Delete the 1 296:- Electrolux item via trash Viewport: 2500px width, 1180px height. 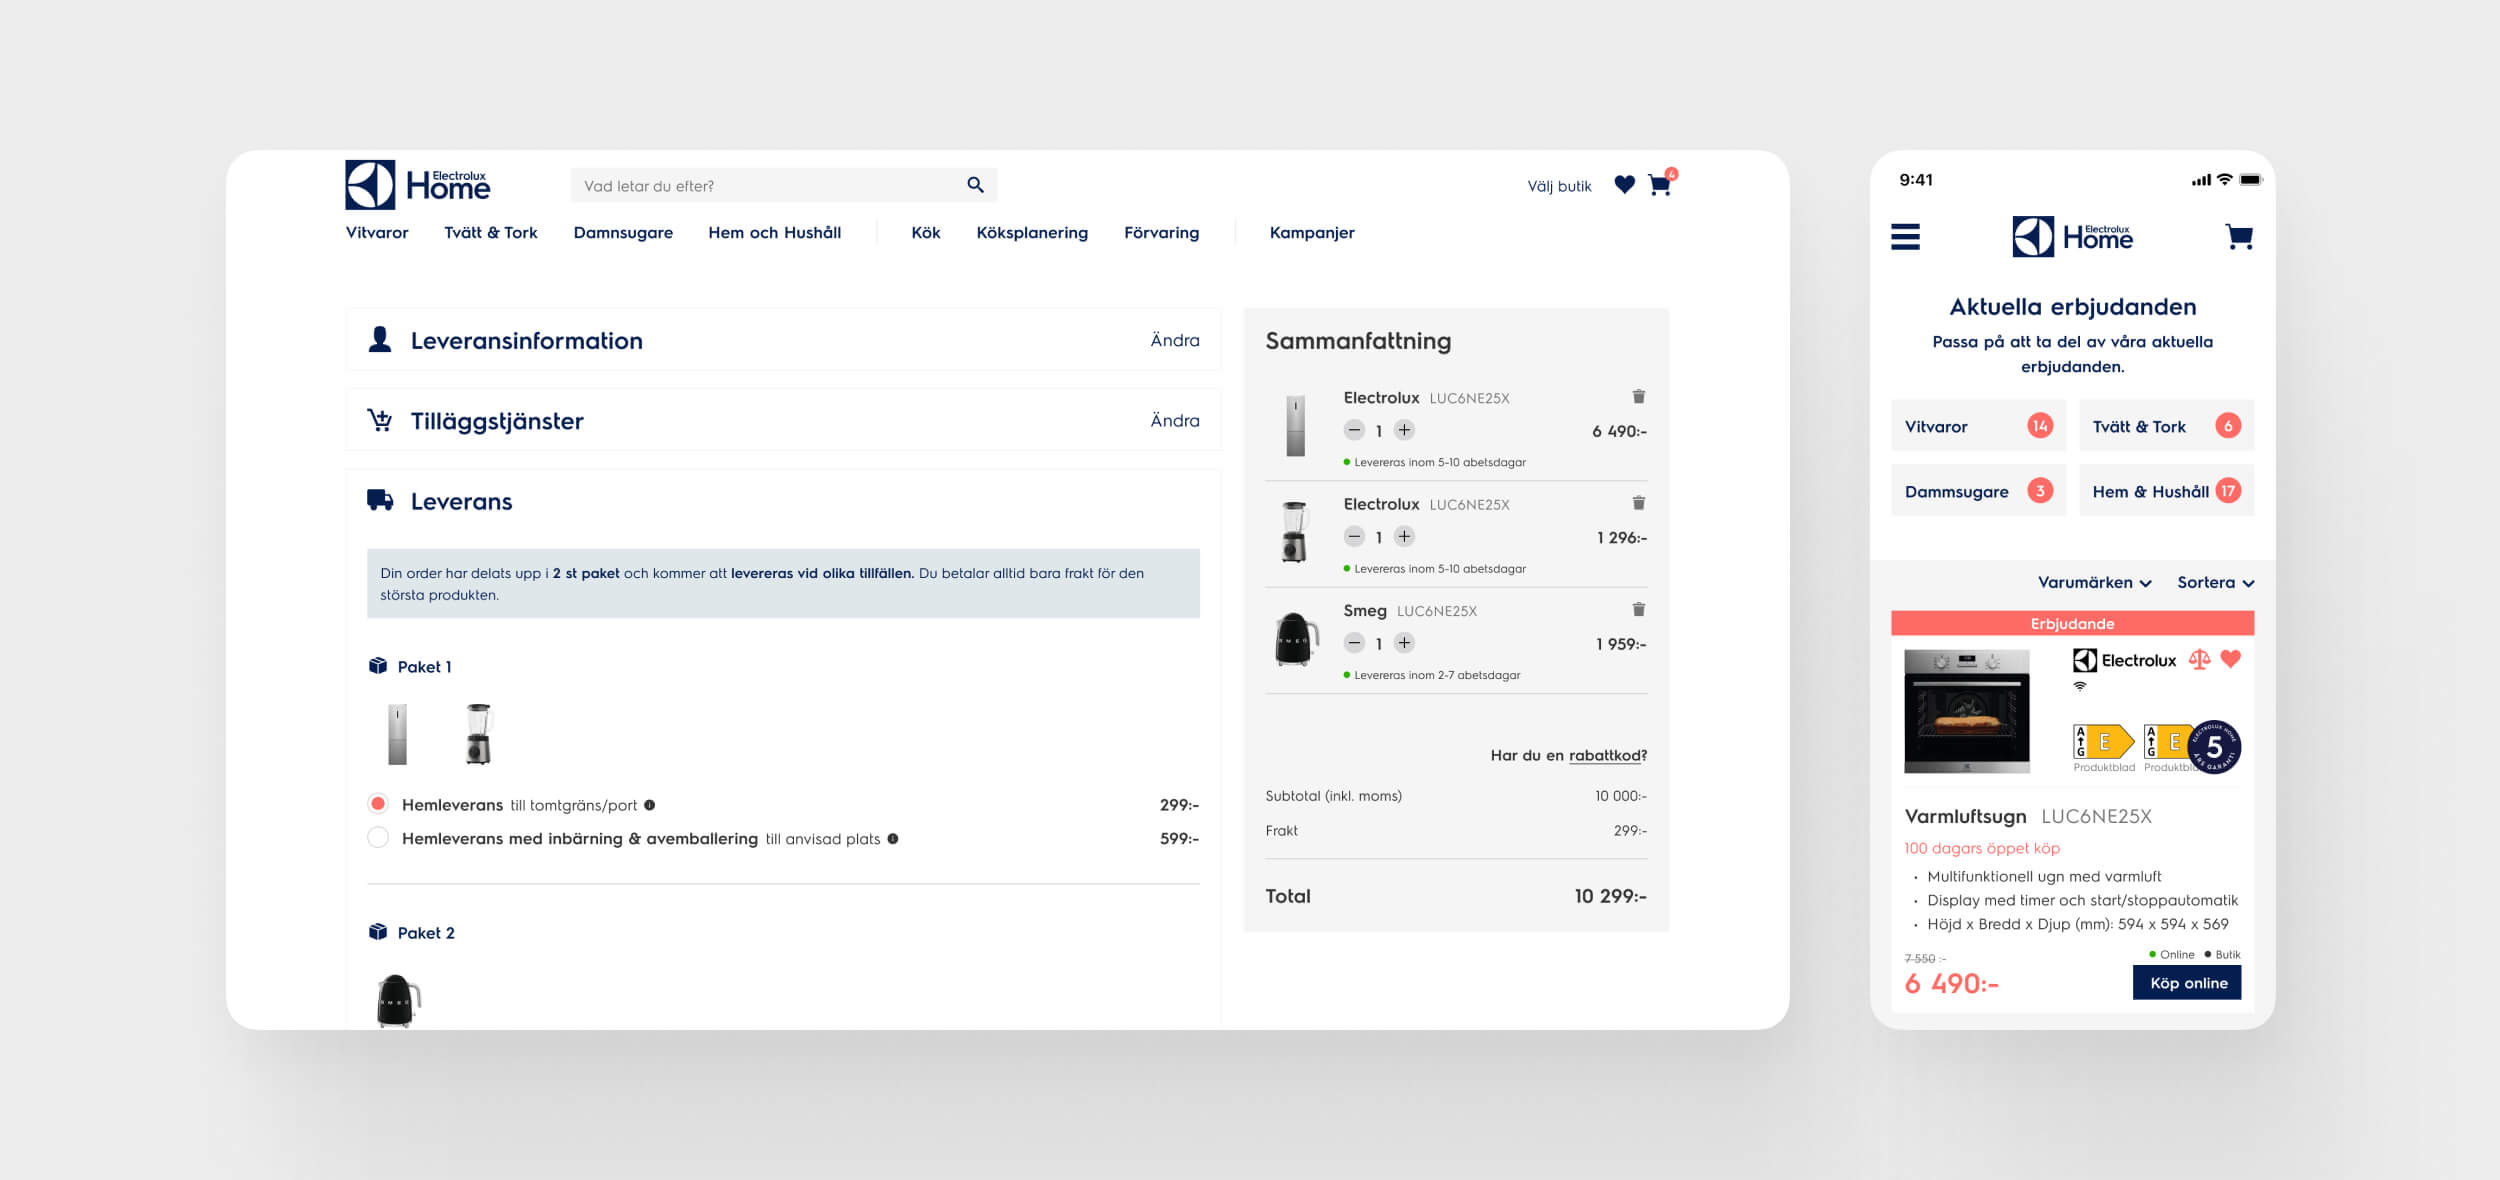1639,503
